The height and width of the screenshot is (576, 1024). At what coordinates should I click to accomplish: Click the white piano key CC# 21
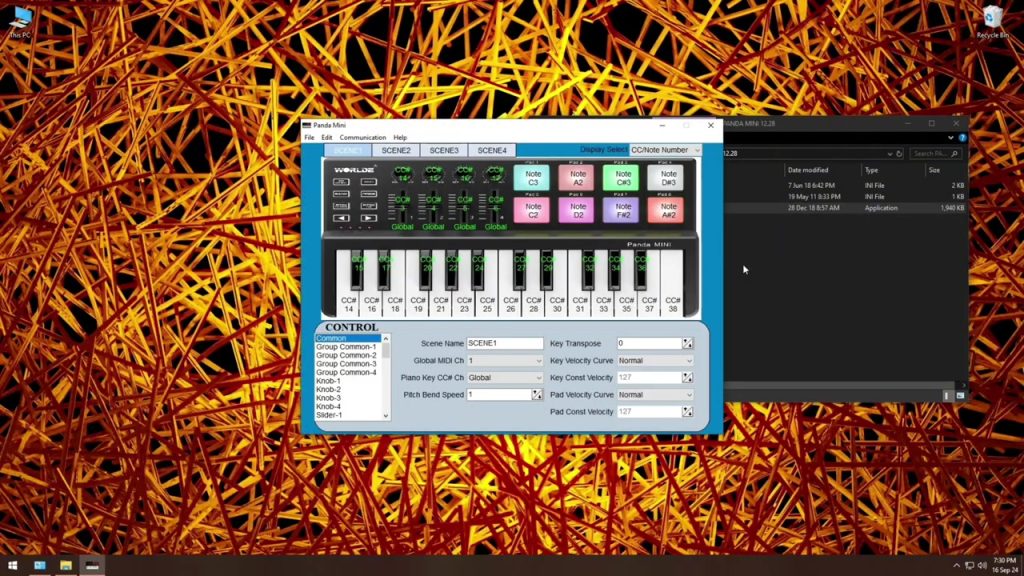coord(441,304)
